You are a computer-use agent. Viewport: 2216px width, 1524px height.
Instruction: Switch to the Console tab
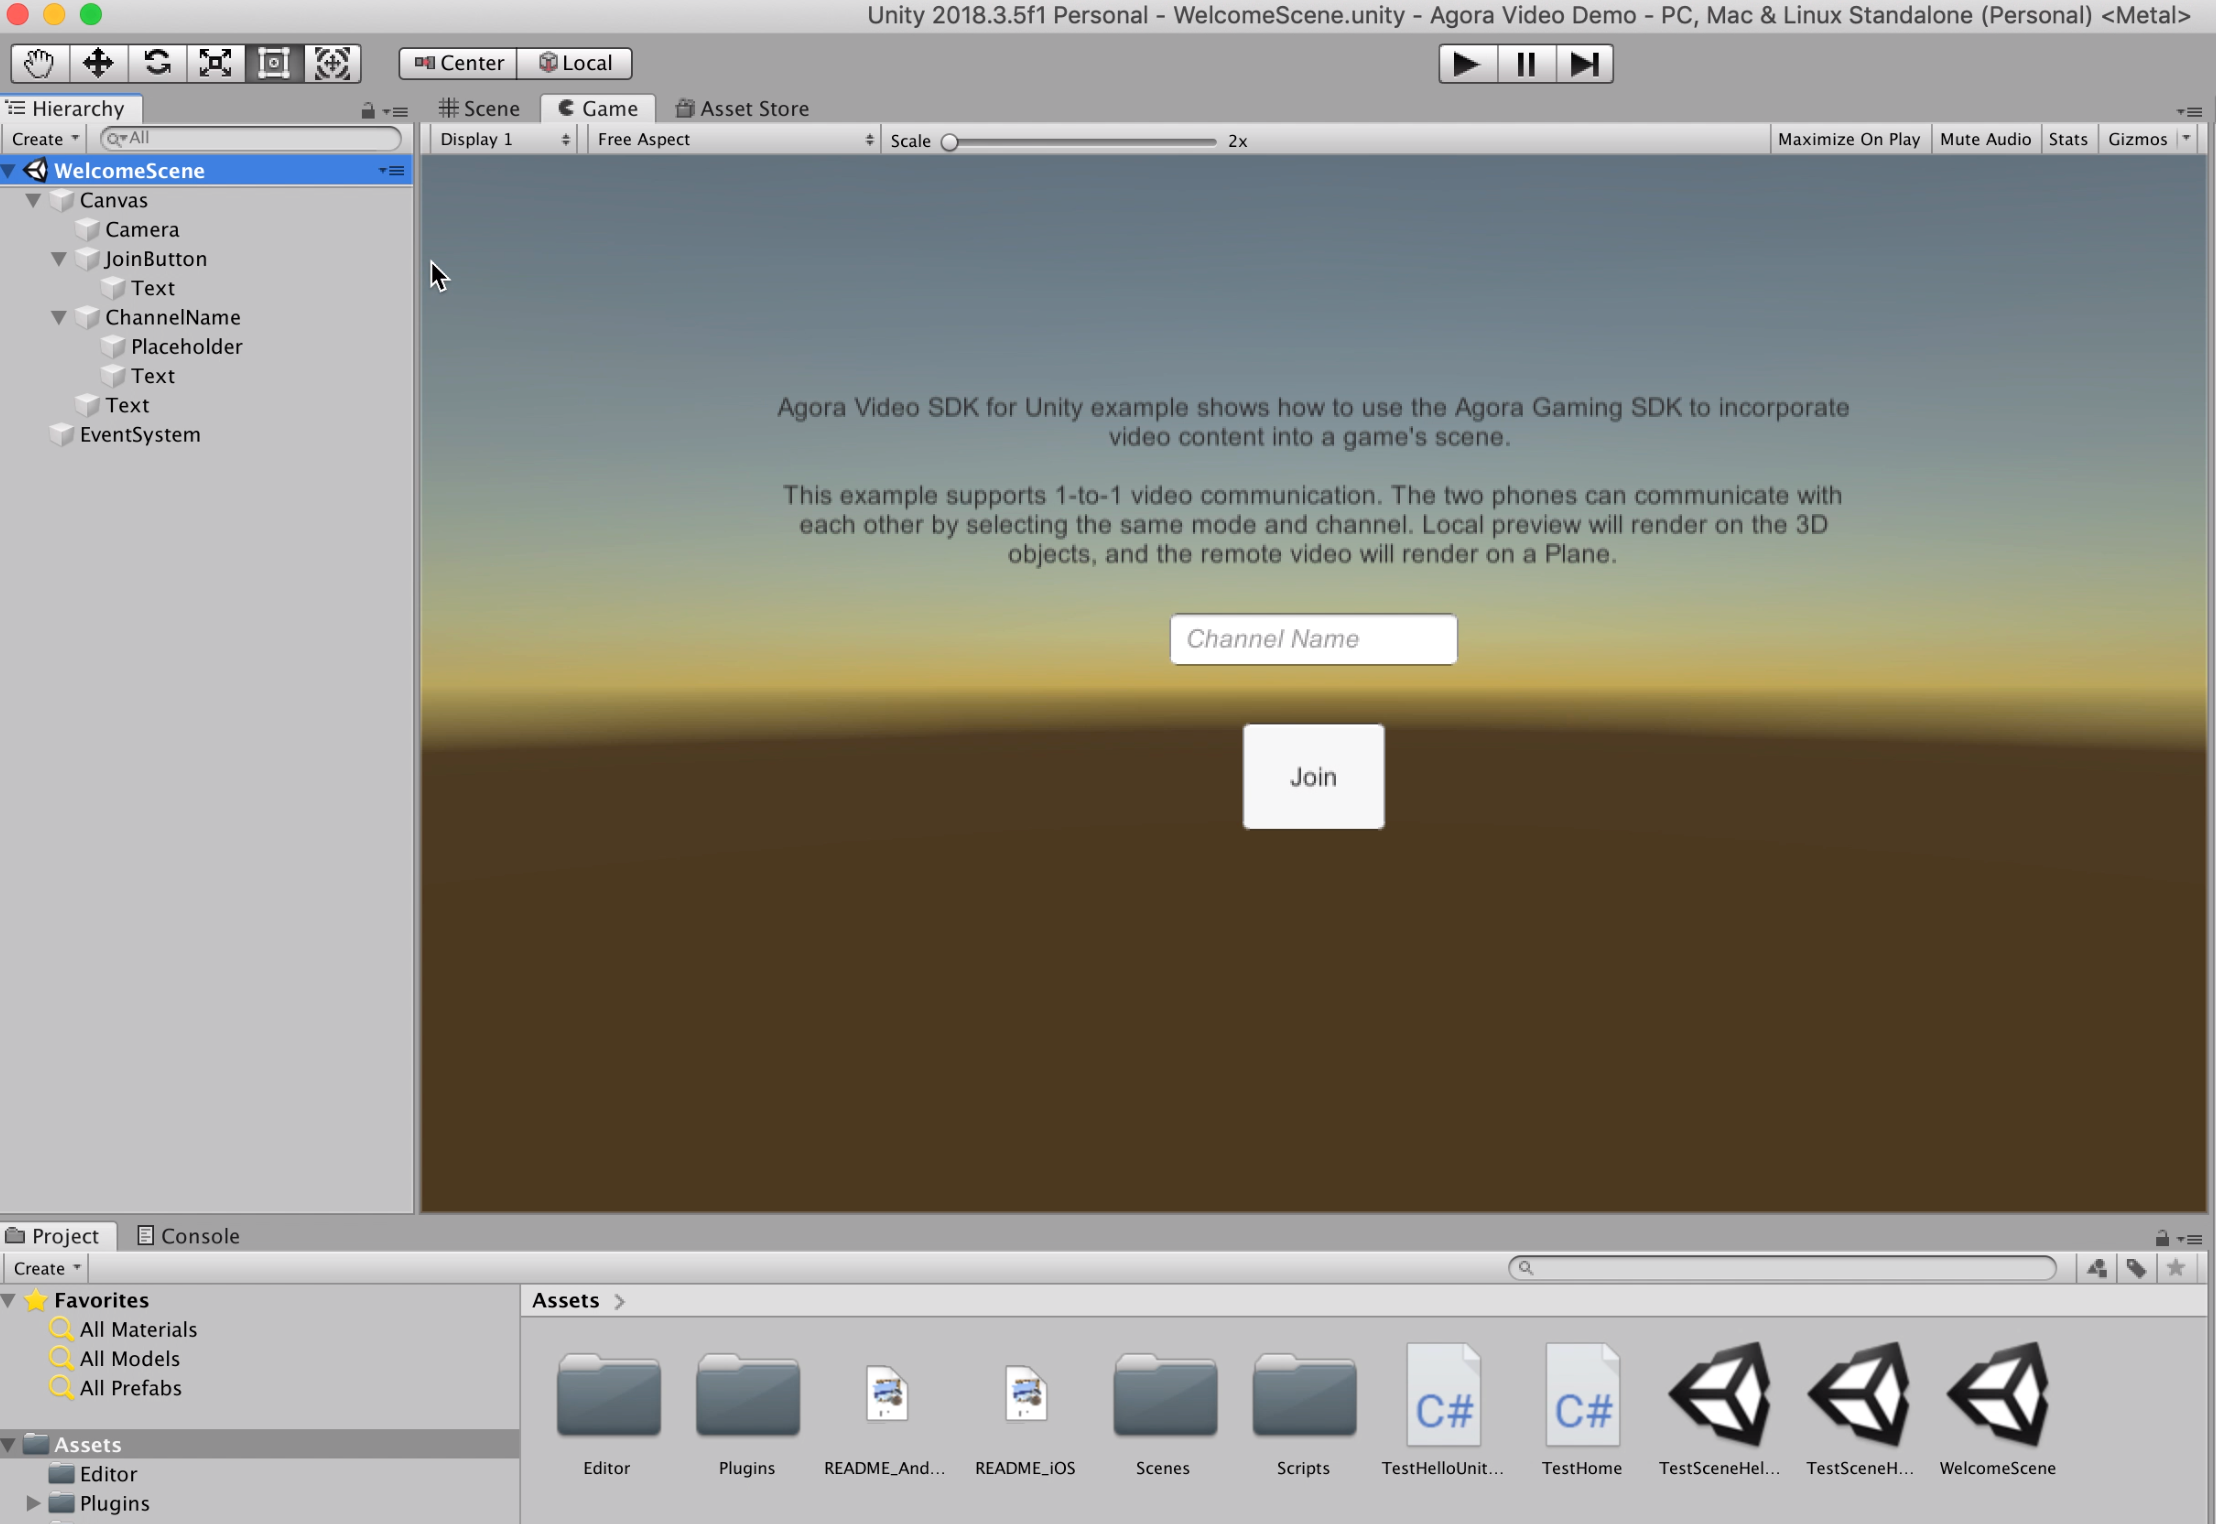coord(188,1236)
